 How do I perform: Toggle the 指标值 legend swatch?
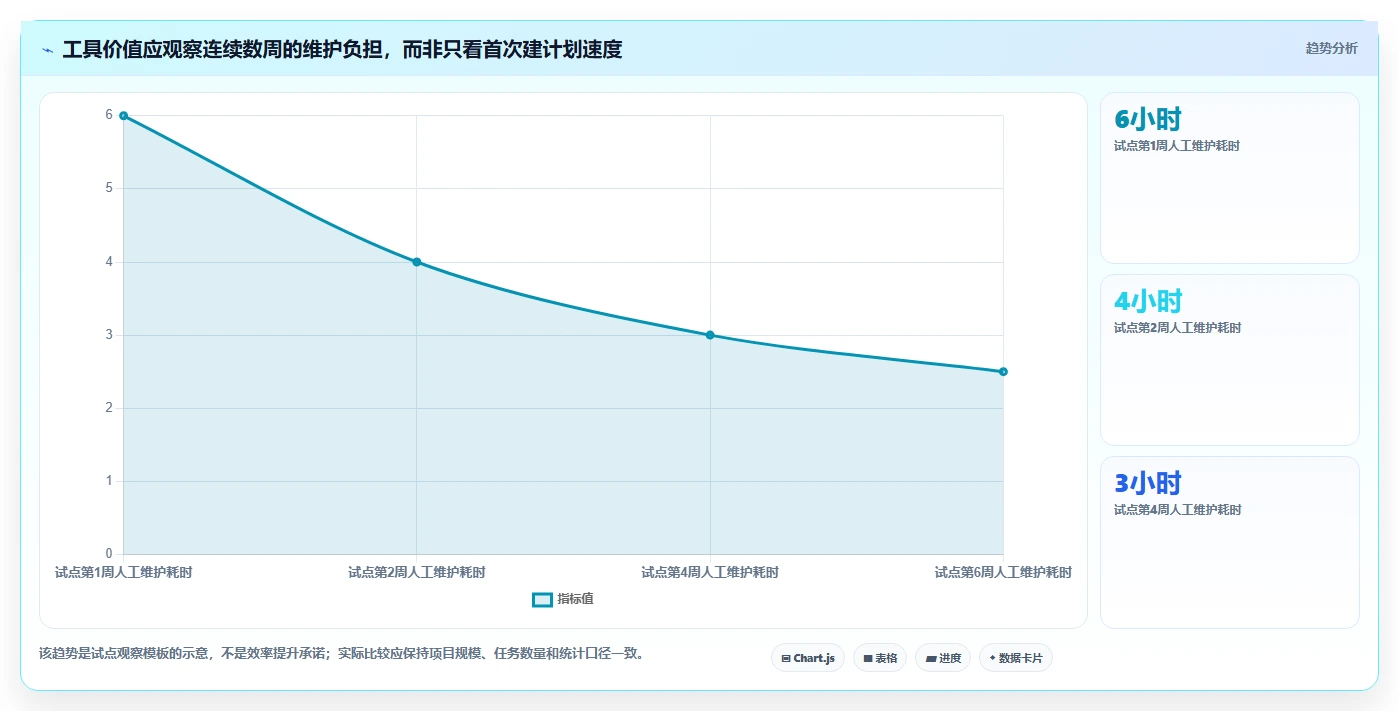tap(542, 599)
